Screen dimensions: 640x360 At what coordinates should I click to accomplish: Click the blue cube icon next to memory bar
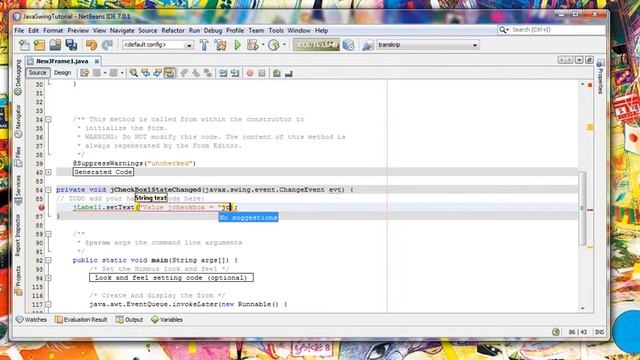click(349, 45)
